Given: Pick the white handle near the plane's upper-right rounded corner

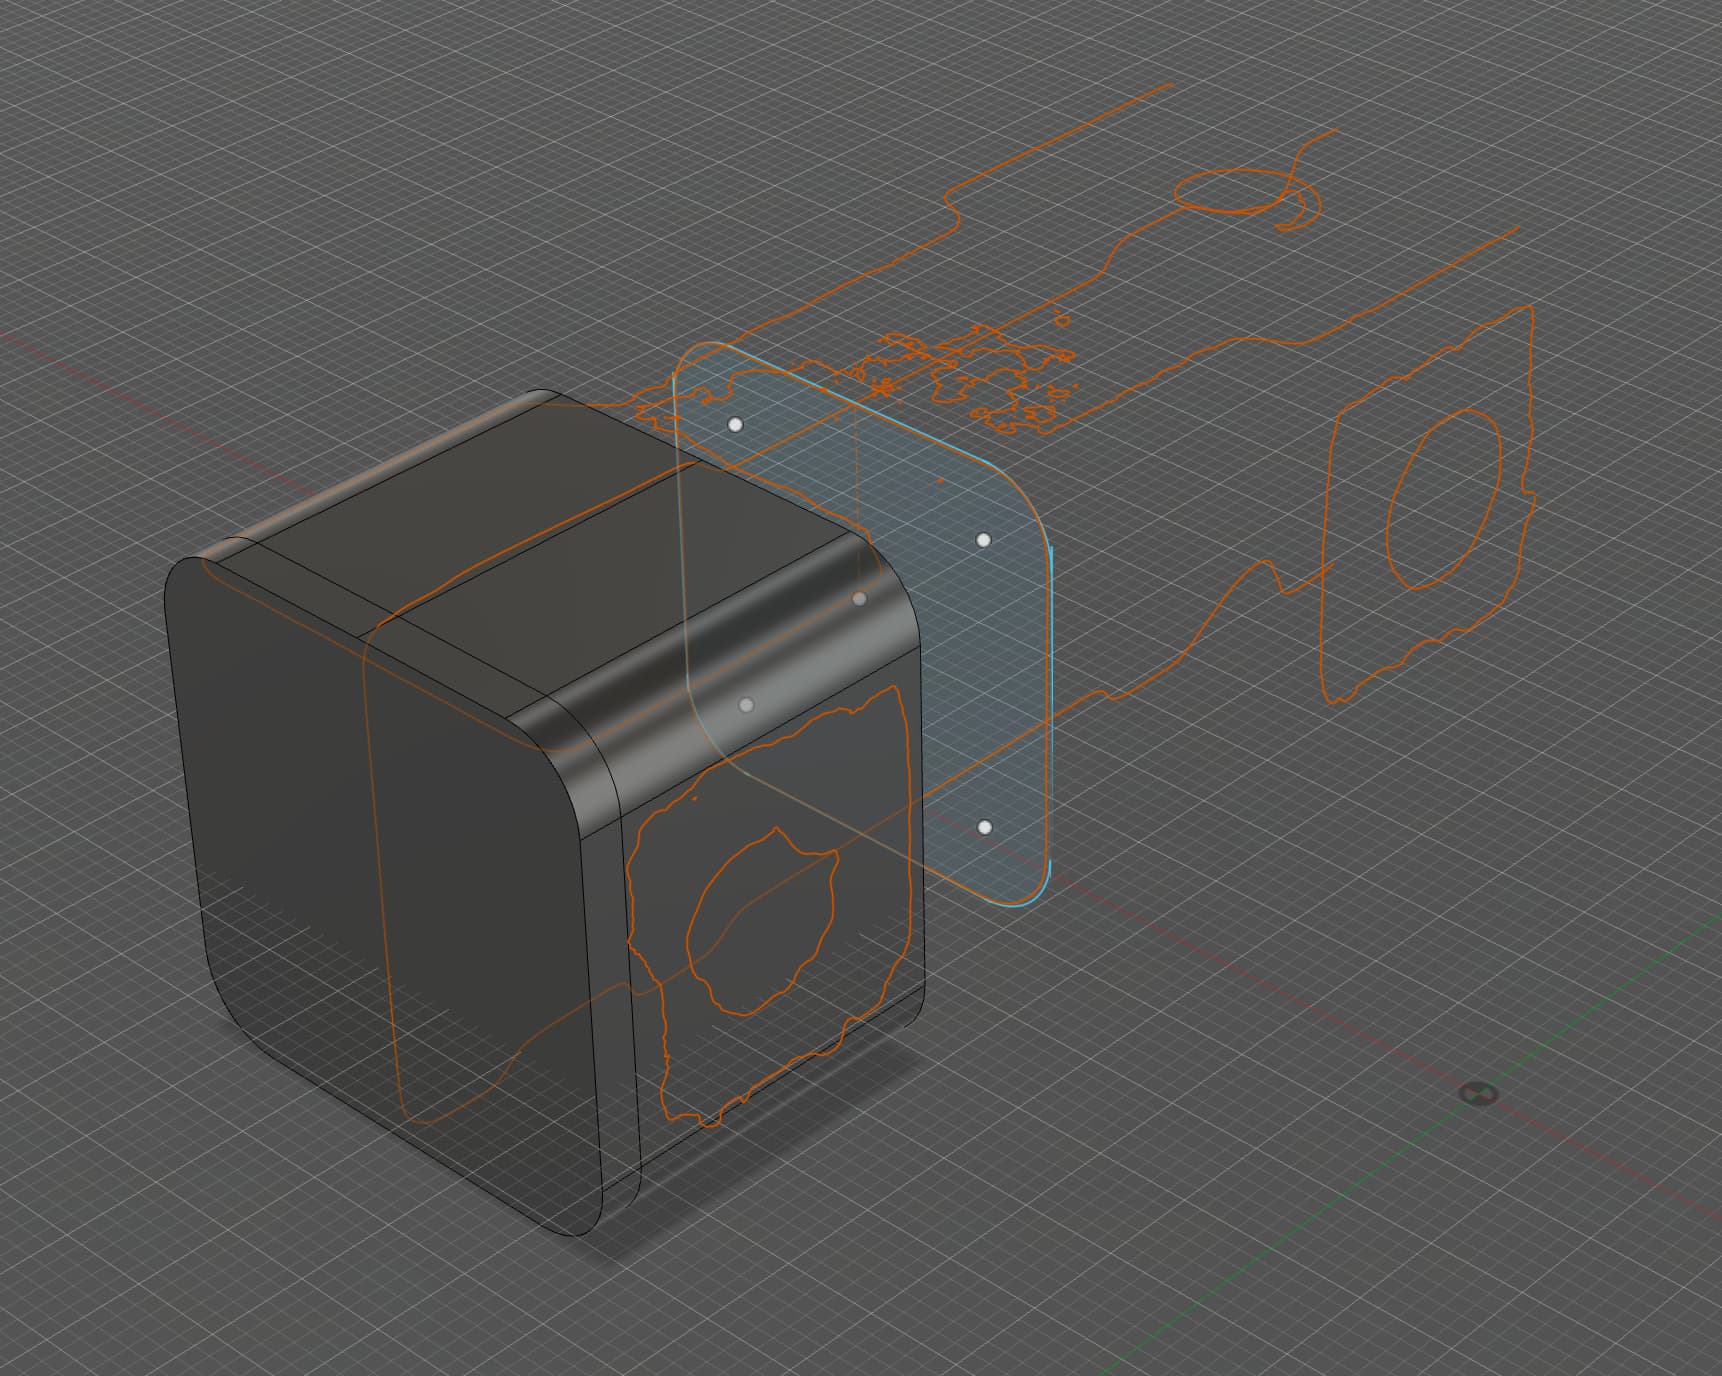Looking at the screenshot, I should tap(983, 540).
